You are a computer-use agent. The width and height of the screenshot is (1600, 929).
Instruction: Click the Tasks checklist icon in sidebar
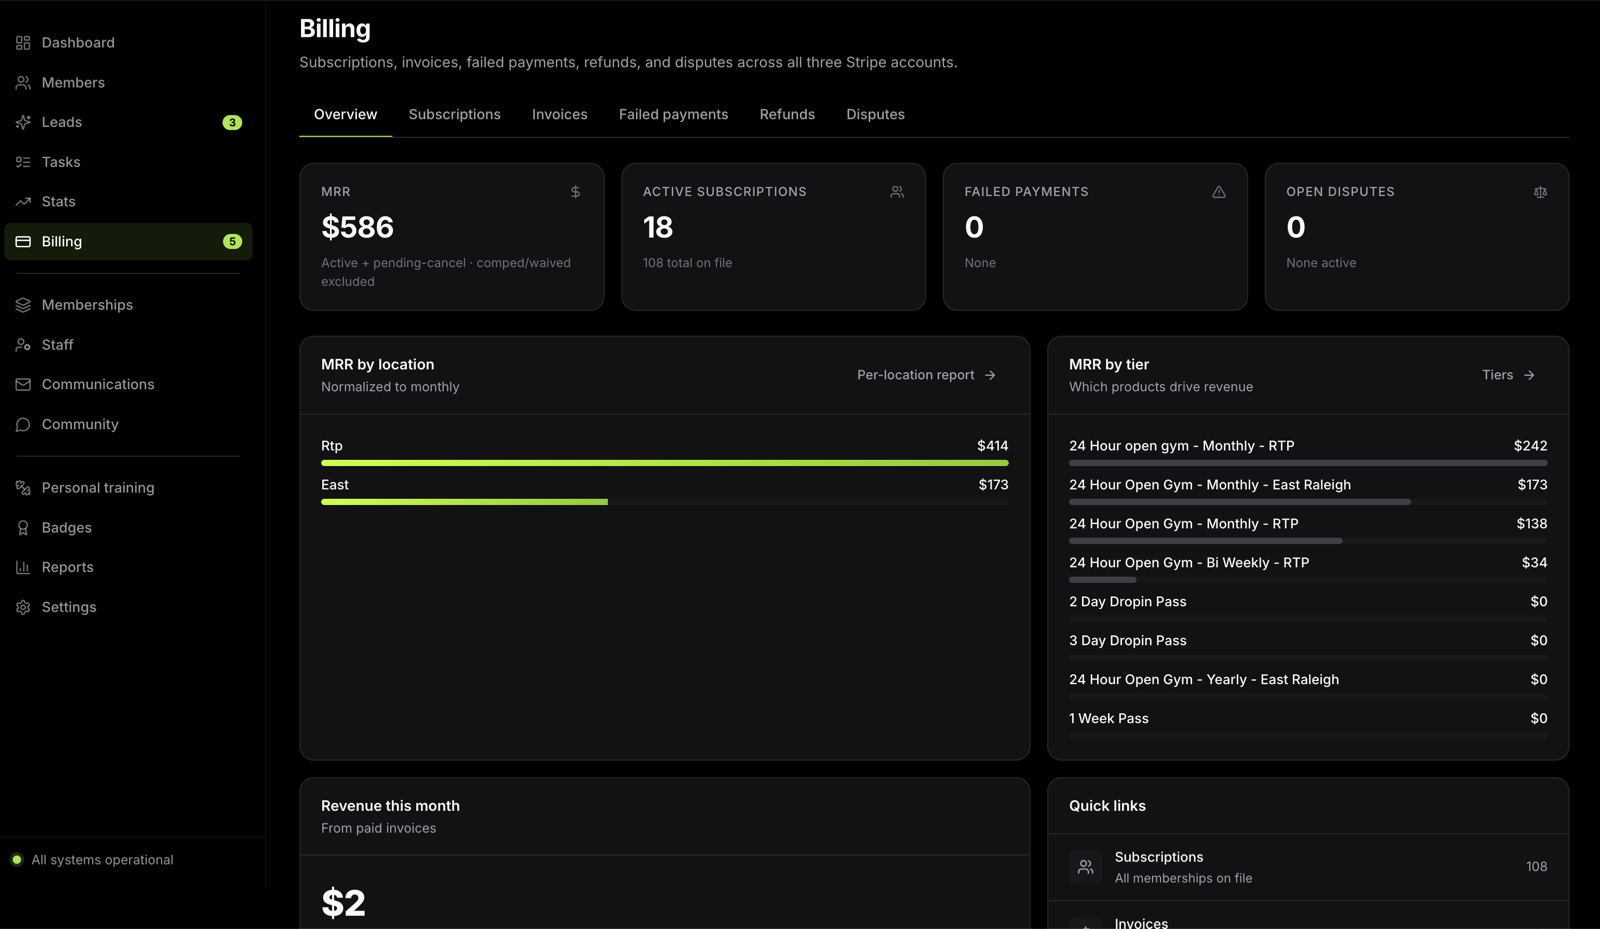tap(23, 162)
